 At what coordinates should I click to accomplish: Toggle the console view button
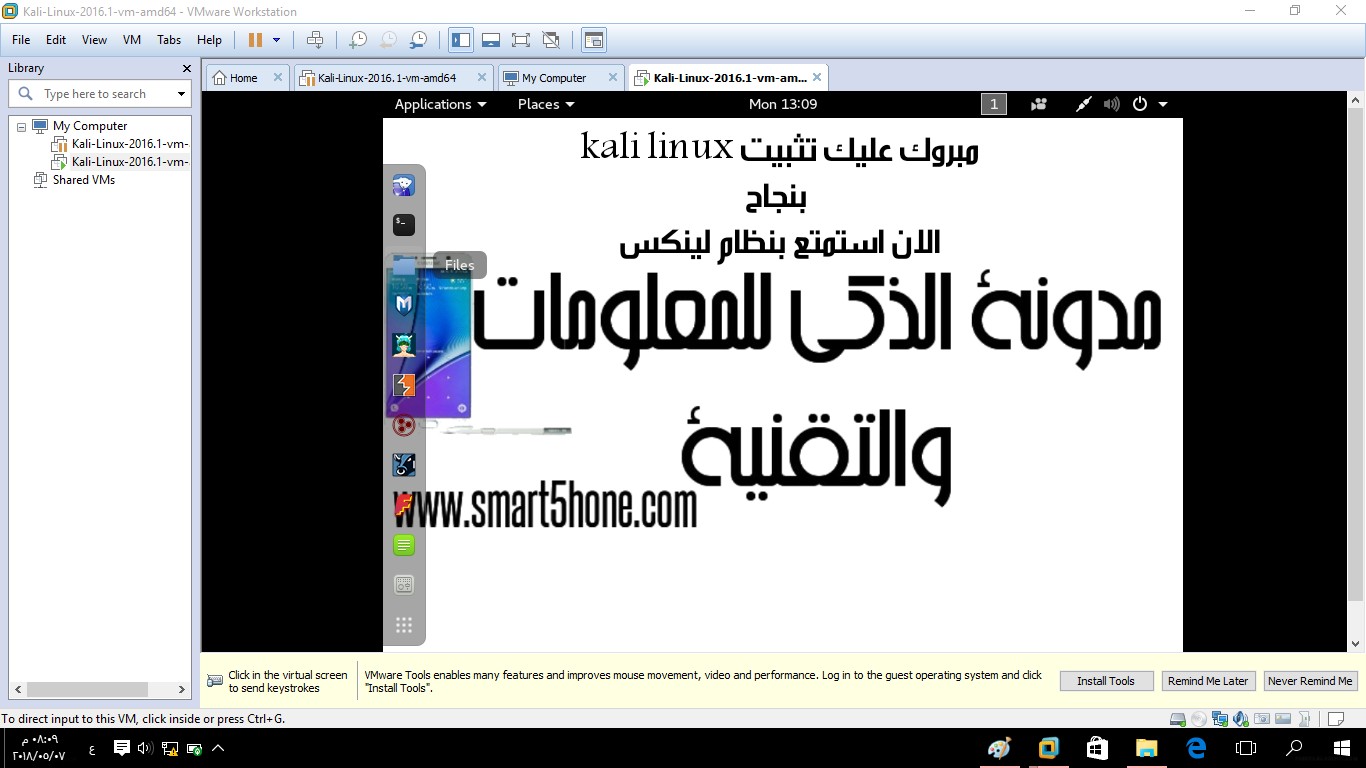[594, 40]
